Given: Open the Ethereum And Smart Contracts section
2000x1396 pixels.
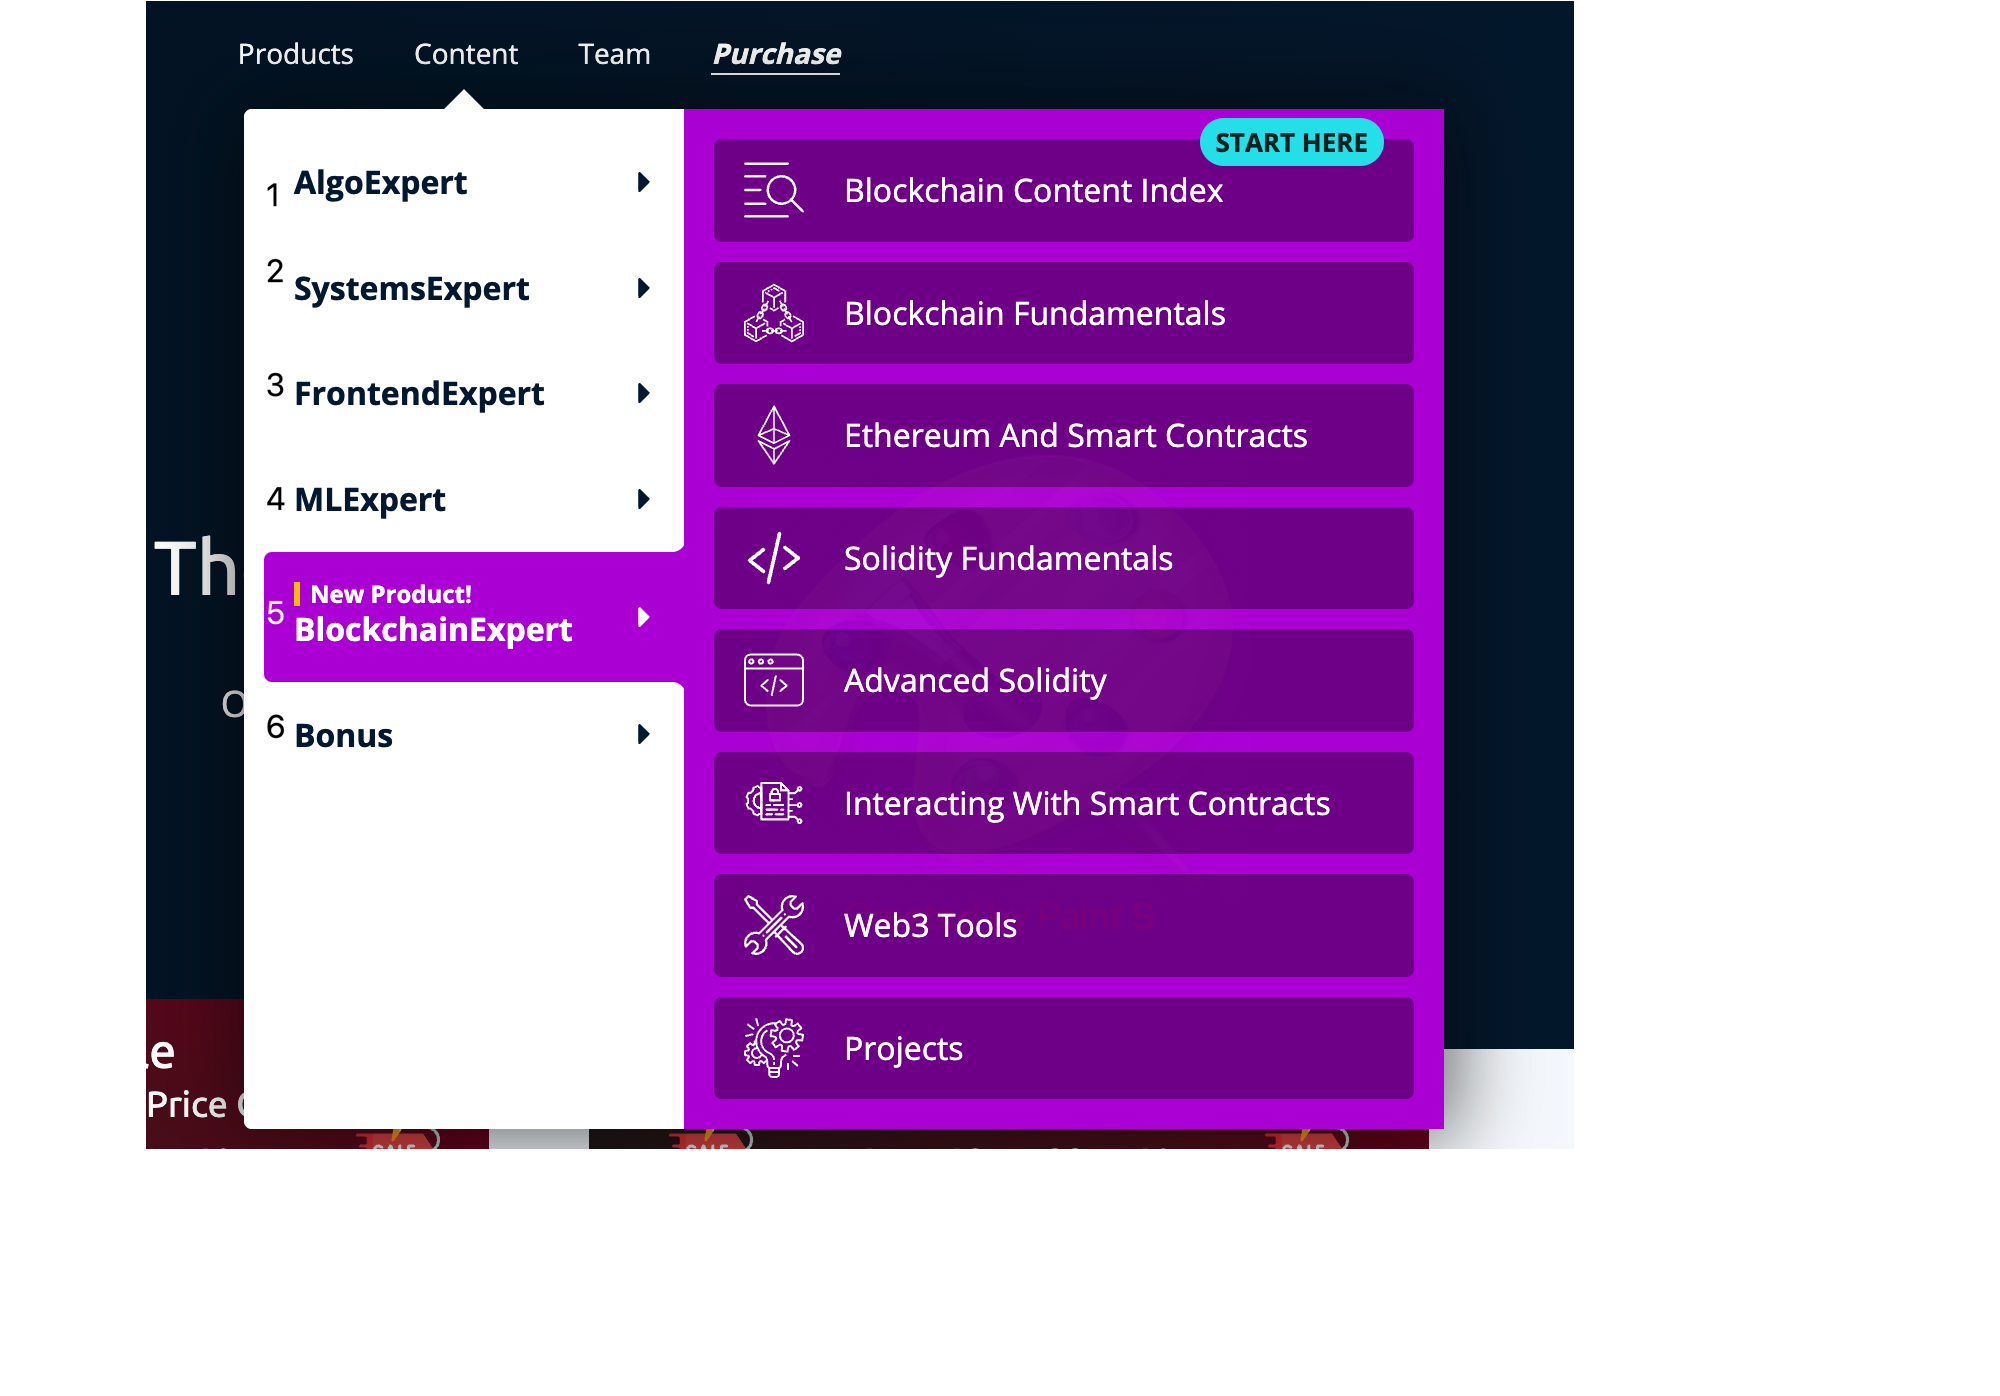Looking at the screenshot, I should pos(1075,436).
